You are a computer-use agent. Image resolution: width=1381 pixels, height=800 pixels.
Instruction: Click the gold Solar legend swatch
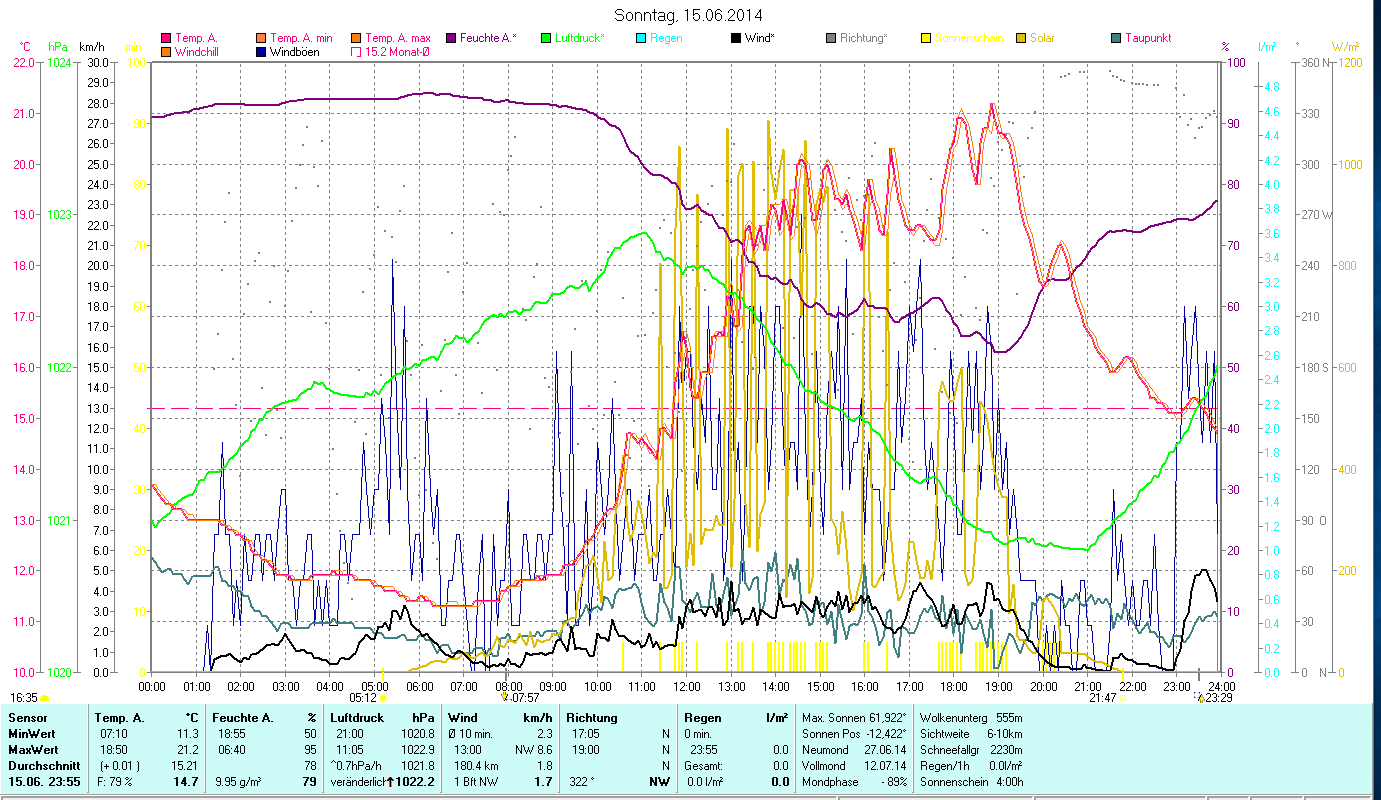[1021, 38]
